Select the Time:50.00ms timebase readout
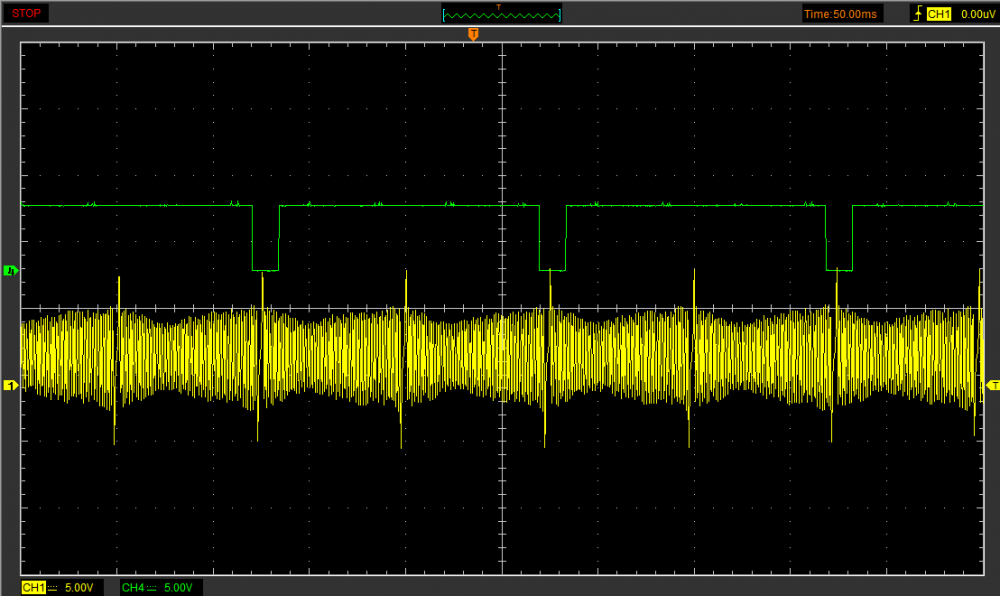Image resolution: width=1000 pixels, height=596 pixels. click(x=842, y=14)
